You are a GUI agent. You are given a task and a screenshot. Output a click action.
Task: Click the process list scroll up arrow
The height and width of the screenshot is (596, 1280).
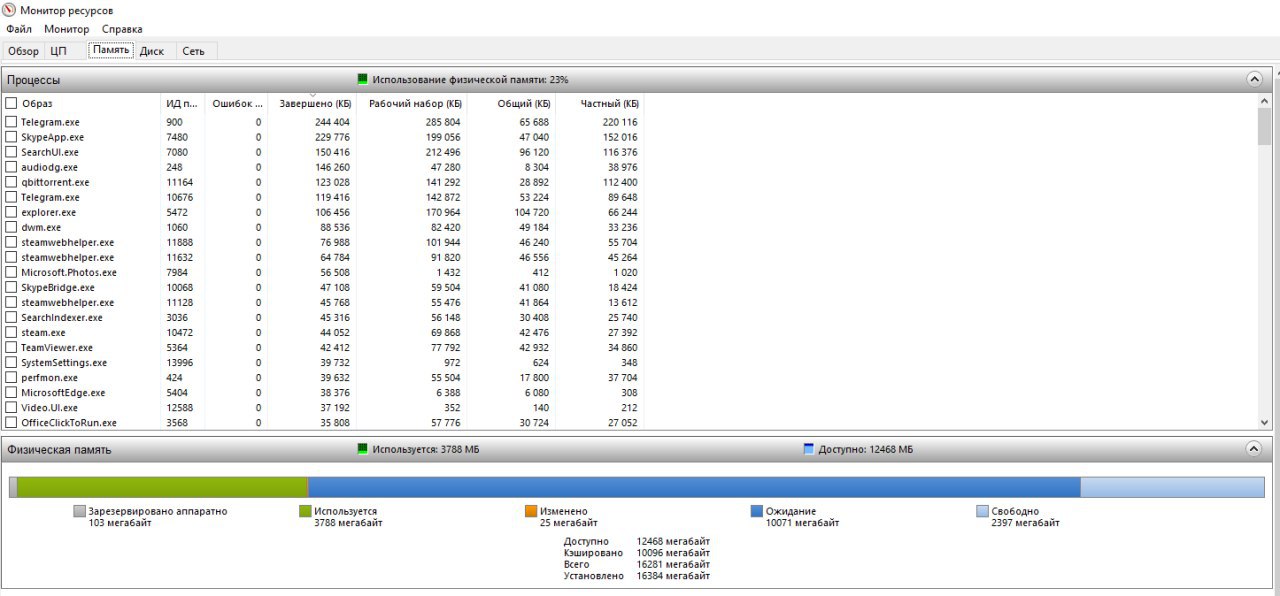[1264, 101]
